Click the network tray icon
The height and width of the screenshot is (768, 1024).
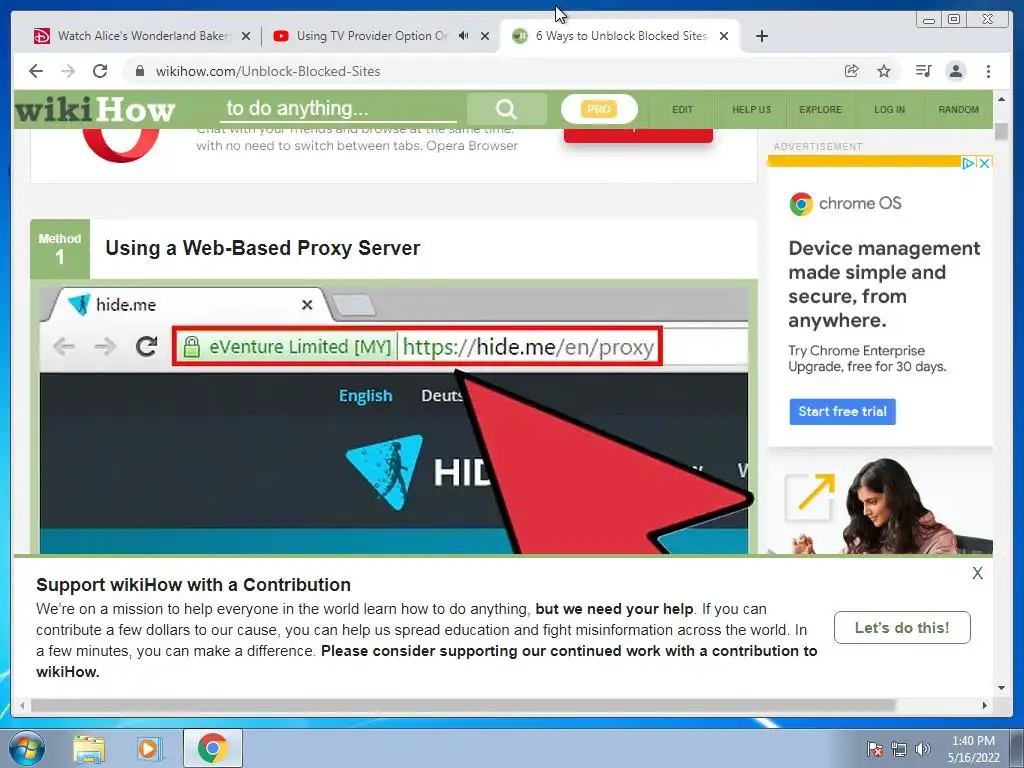tap(899, 749)
